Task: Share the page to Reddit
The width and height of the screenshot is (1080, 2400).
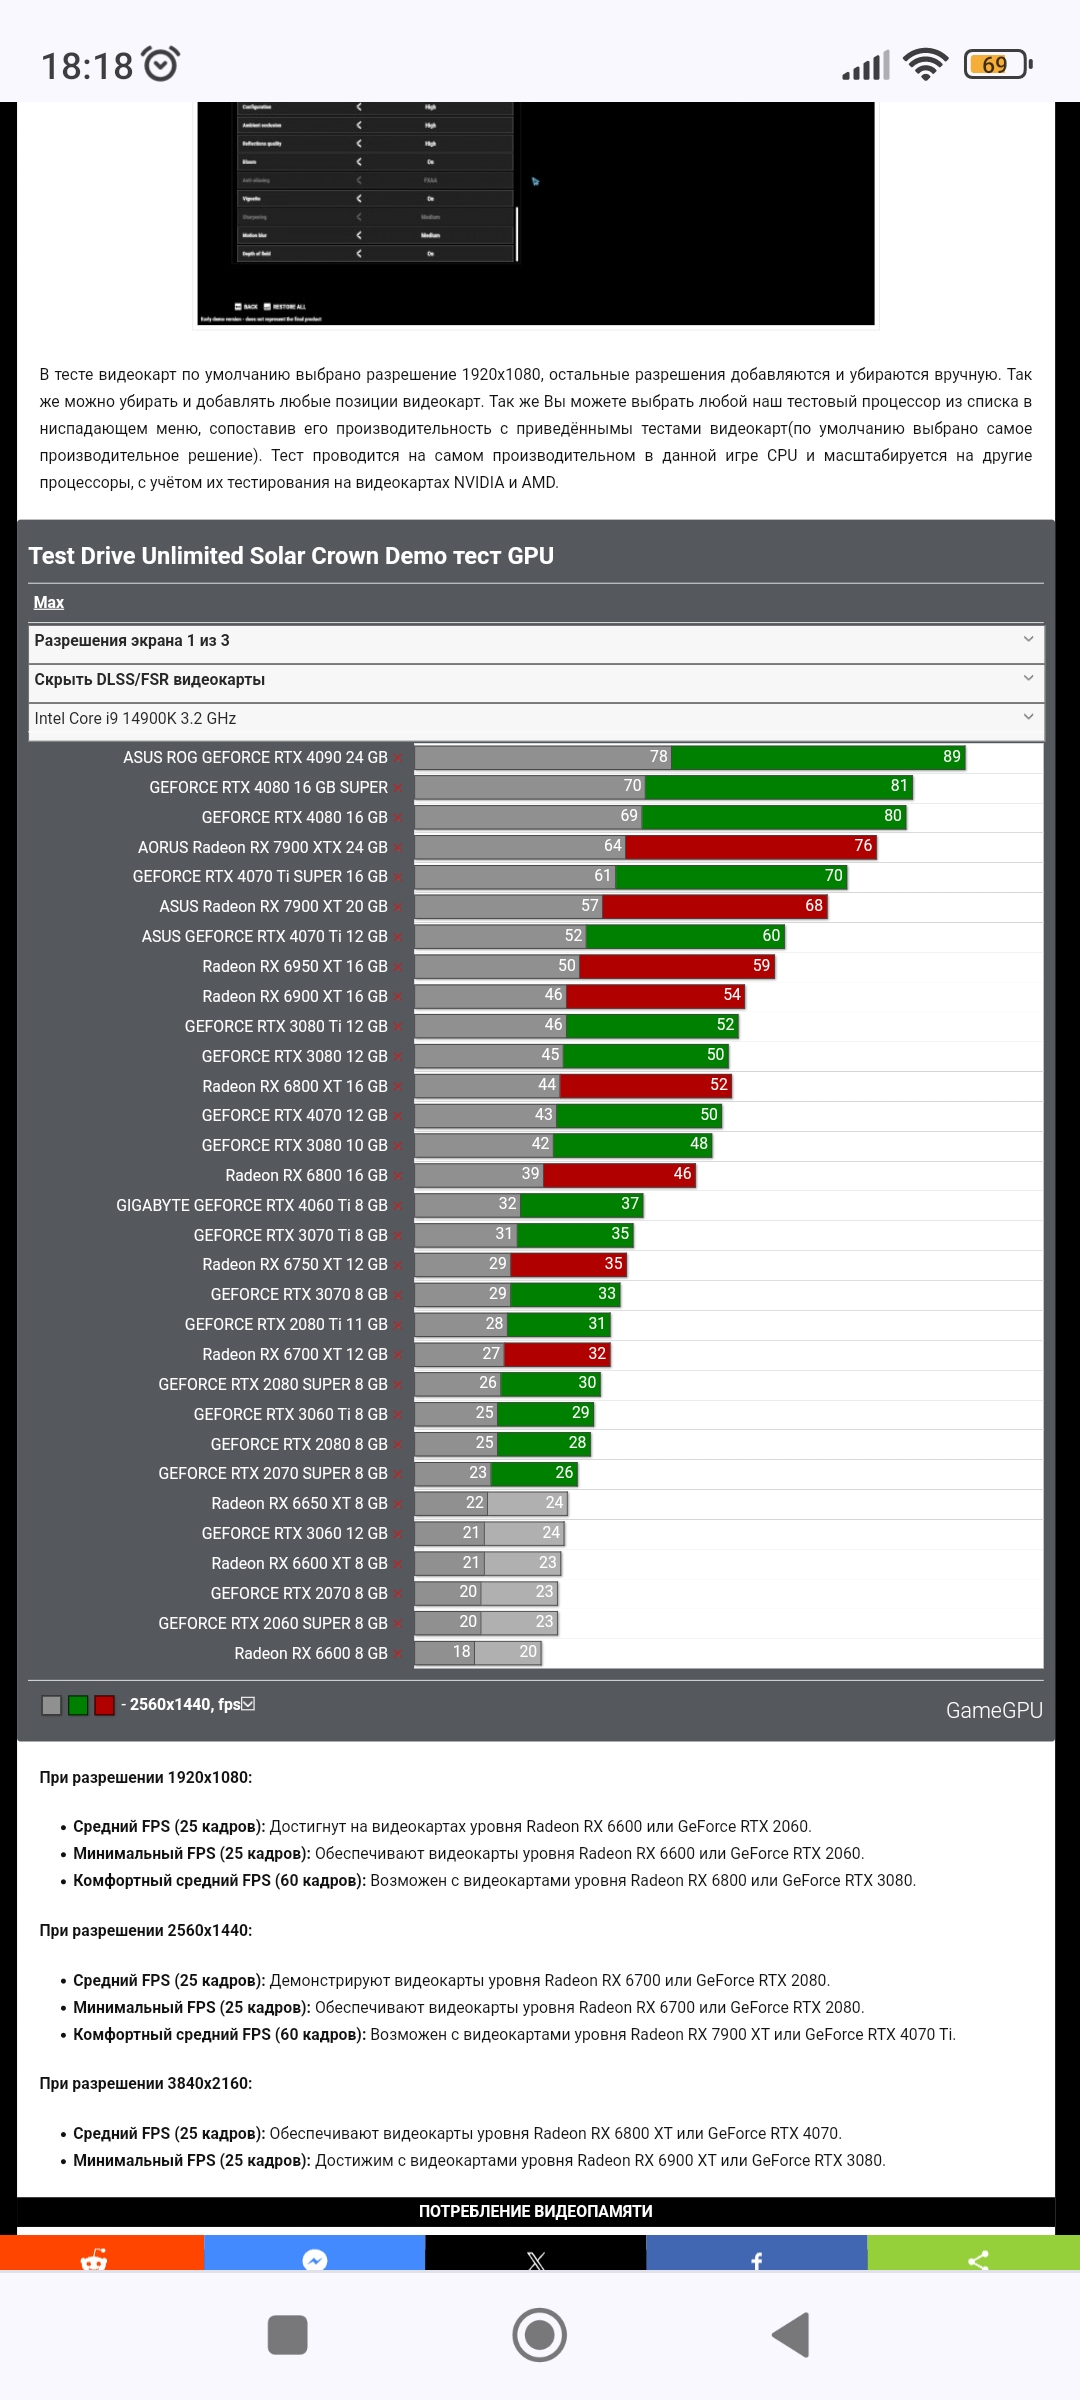Action: [x=101, y=2254]
